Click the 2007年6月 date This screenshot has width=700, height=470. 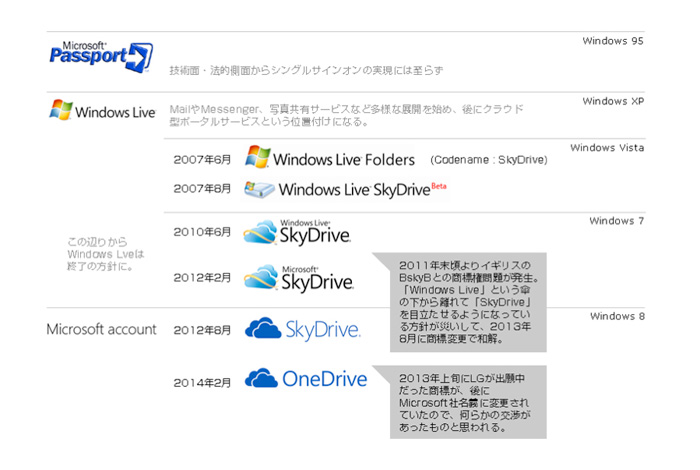(202, 160)
